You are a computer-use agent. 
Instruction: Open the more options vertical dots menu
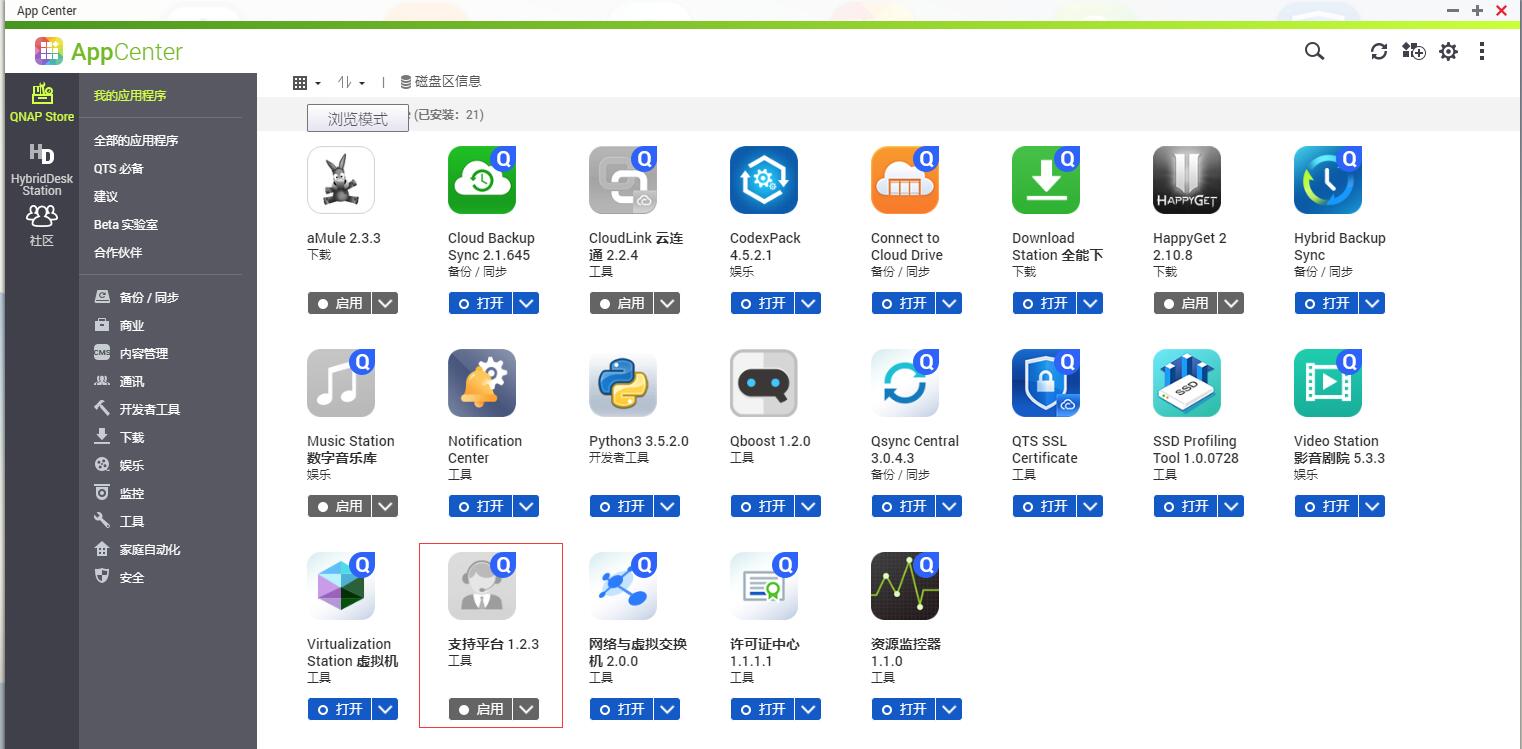pos(1482,51)
